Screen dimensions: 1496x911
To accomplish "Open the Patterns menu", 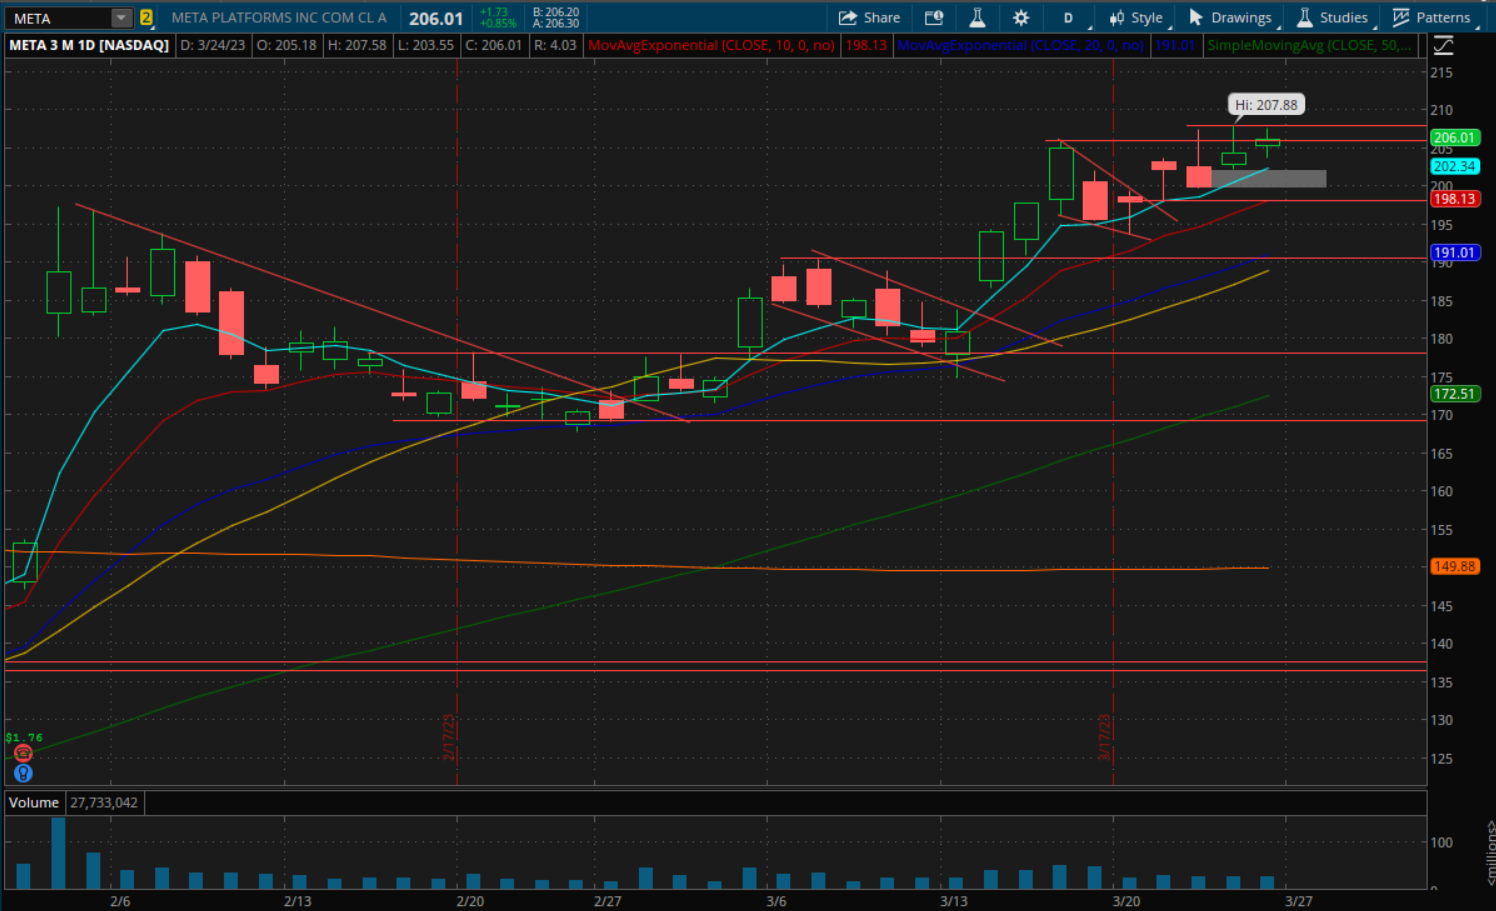I will click(x=1431, y=17).
